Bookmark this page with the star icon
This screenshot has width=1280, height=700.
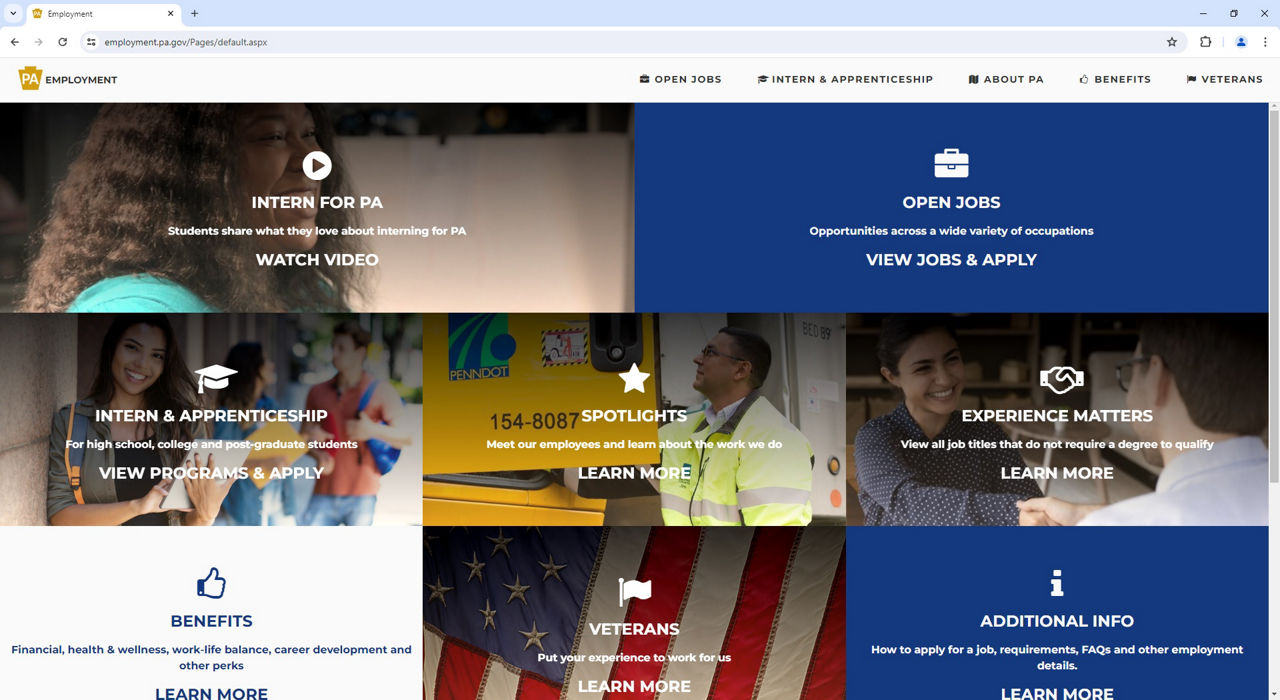1172,42
